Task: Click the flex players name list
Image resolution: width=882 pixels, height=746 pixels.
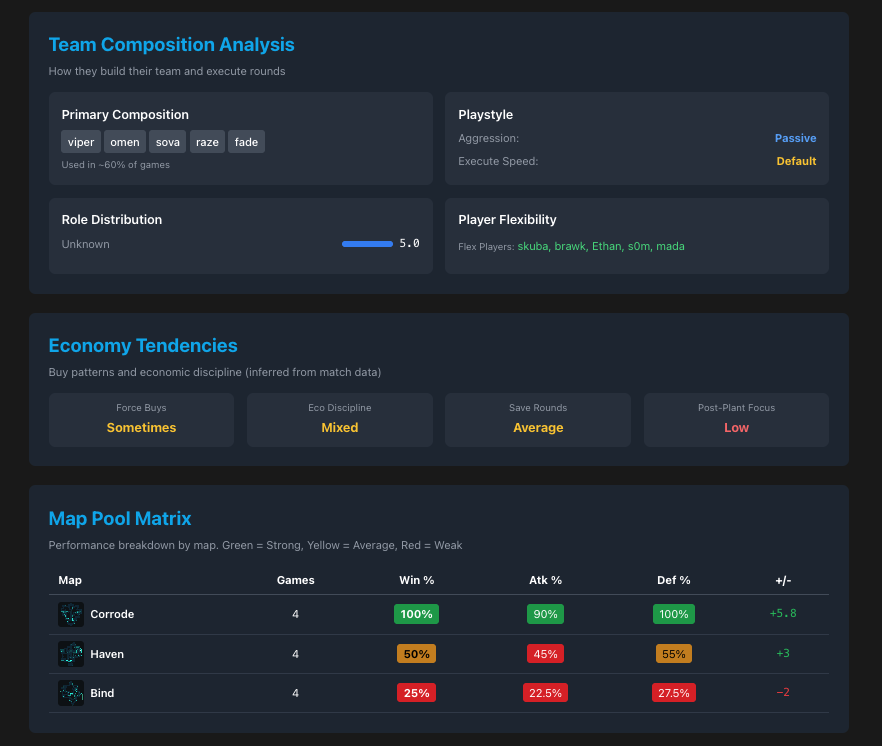Action: tap(601, 246)
